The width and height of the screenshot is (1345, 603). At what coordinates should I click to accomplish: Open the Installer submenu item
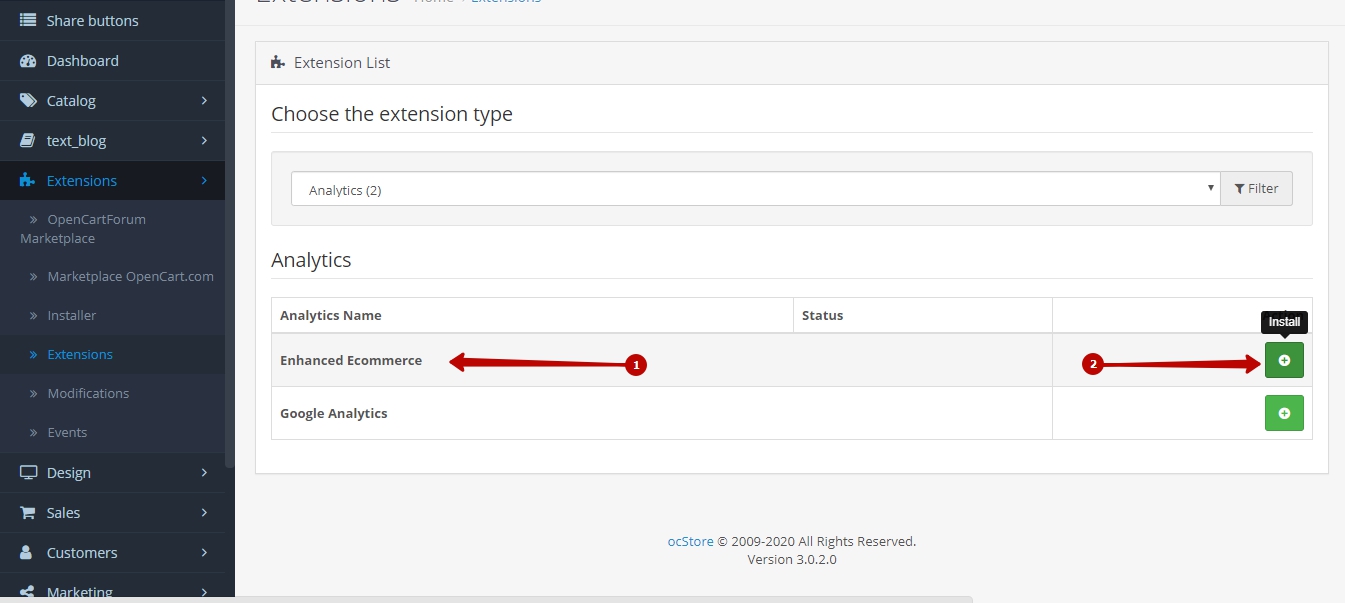tap(72, 315)
